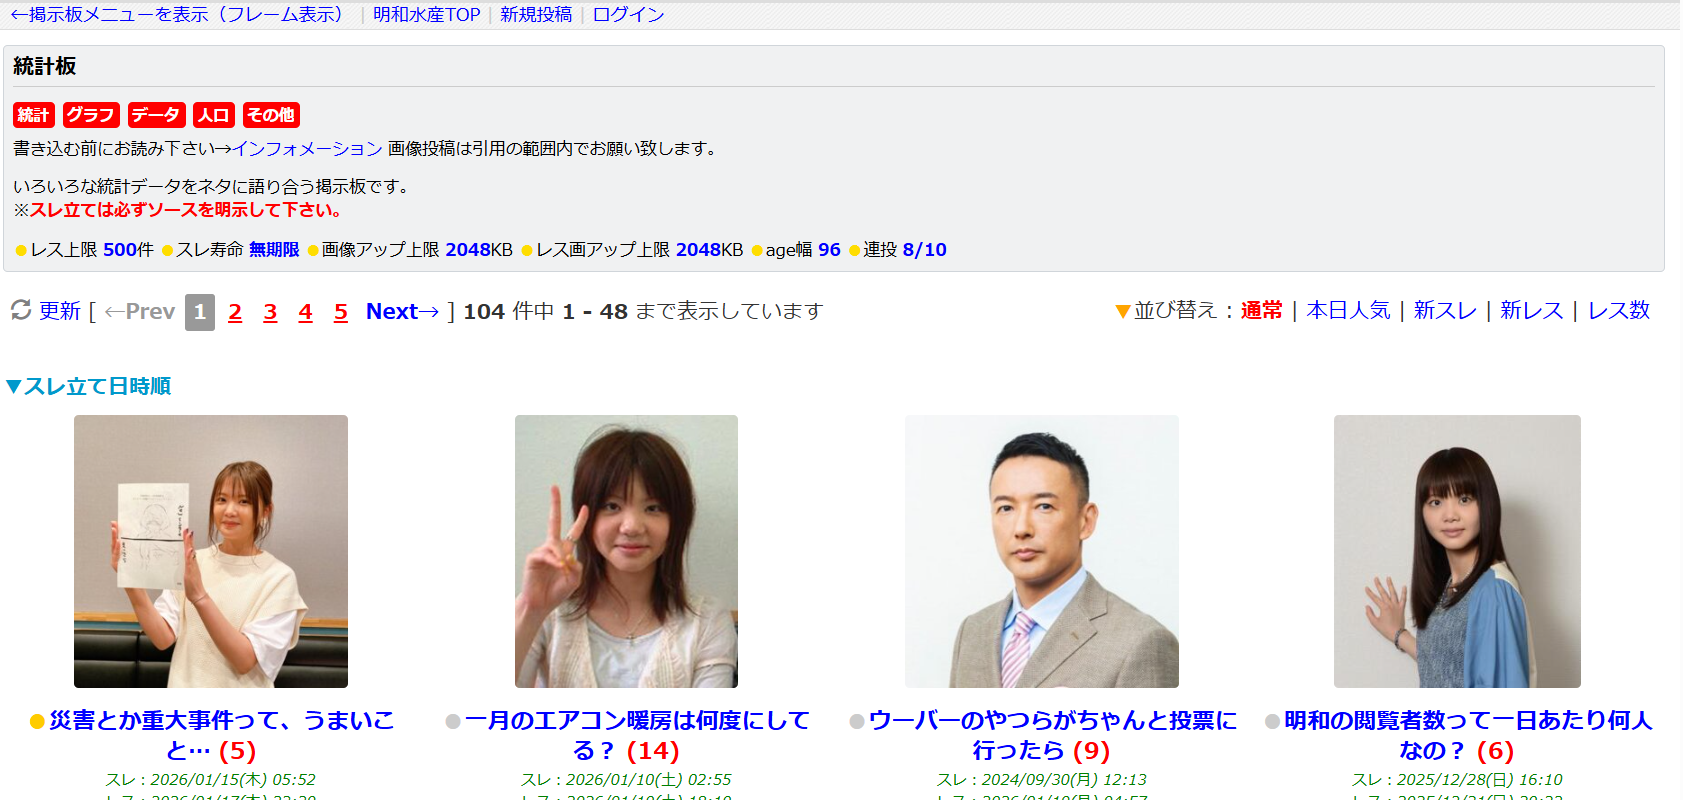Expand the スレ立て日時順 section header
Image resolution: width=1683 pixels, height=800 pixels.
click(x=89, y=386)
